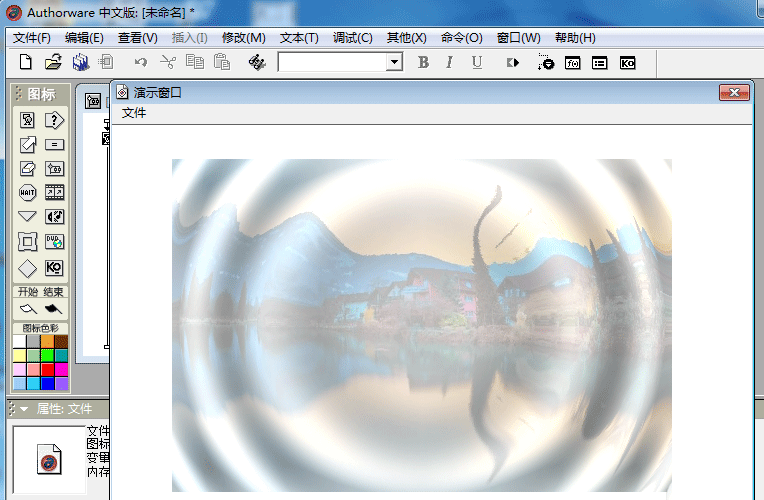Screen dimensions: 764x500
Task: Pick the red swatch in icon colors
Action: [x=47, y=369]
